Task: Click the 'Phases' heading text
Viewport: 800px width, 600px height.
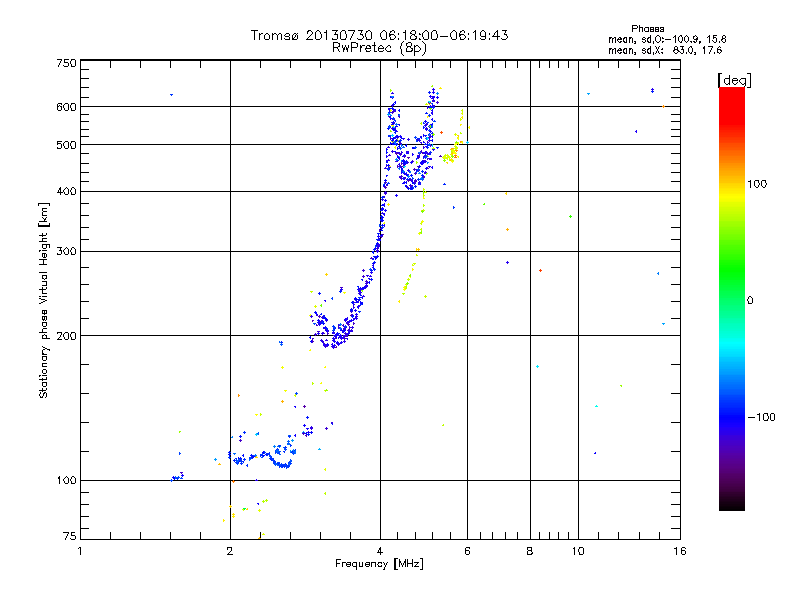Action: (x=647, y=29)
